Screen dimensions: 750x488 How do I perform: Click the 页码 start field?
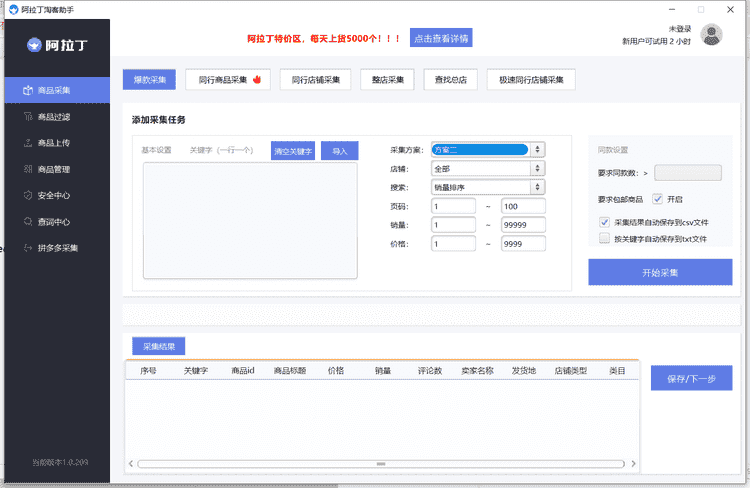click(x=453, y=206)
